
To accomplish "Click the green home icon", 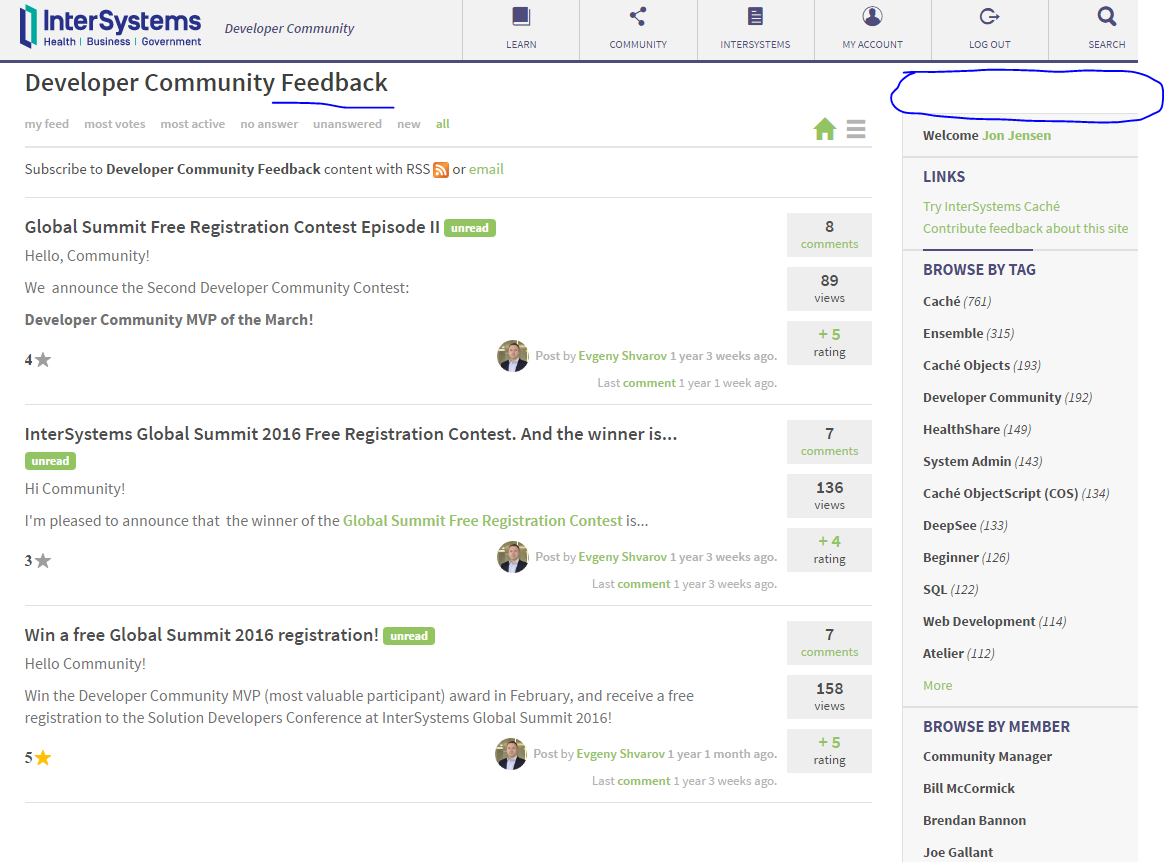I will coord(825,129).
